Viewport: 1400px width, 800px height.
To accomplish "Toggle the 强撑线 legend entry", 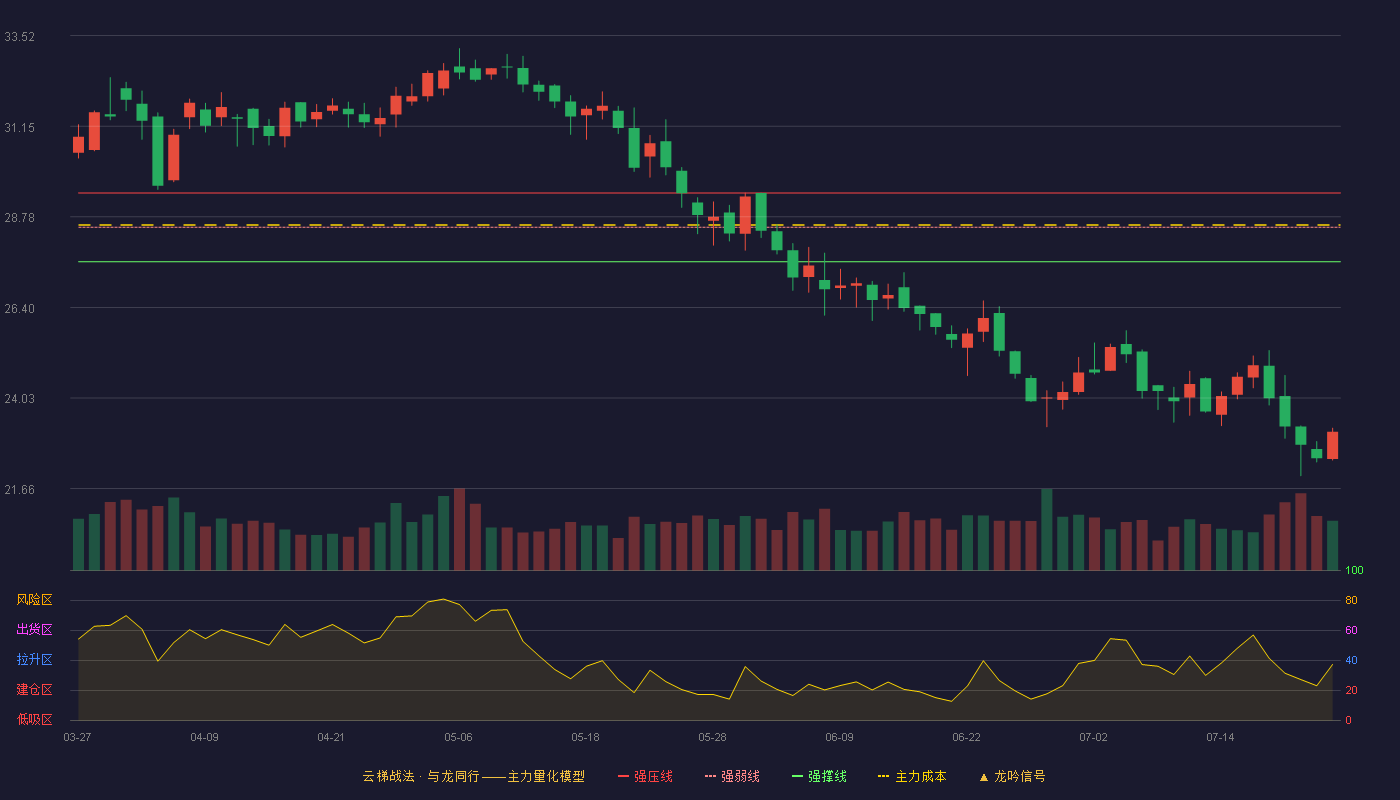I will 819,776.
